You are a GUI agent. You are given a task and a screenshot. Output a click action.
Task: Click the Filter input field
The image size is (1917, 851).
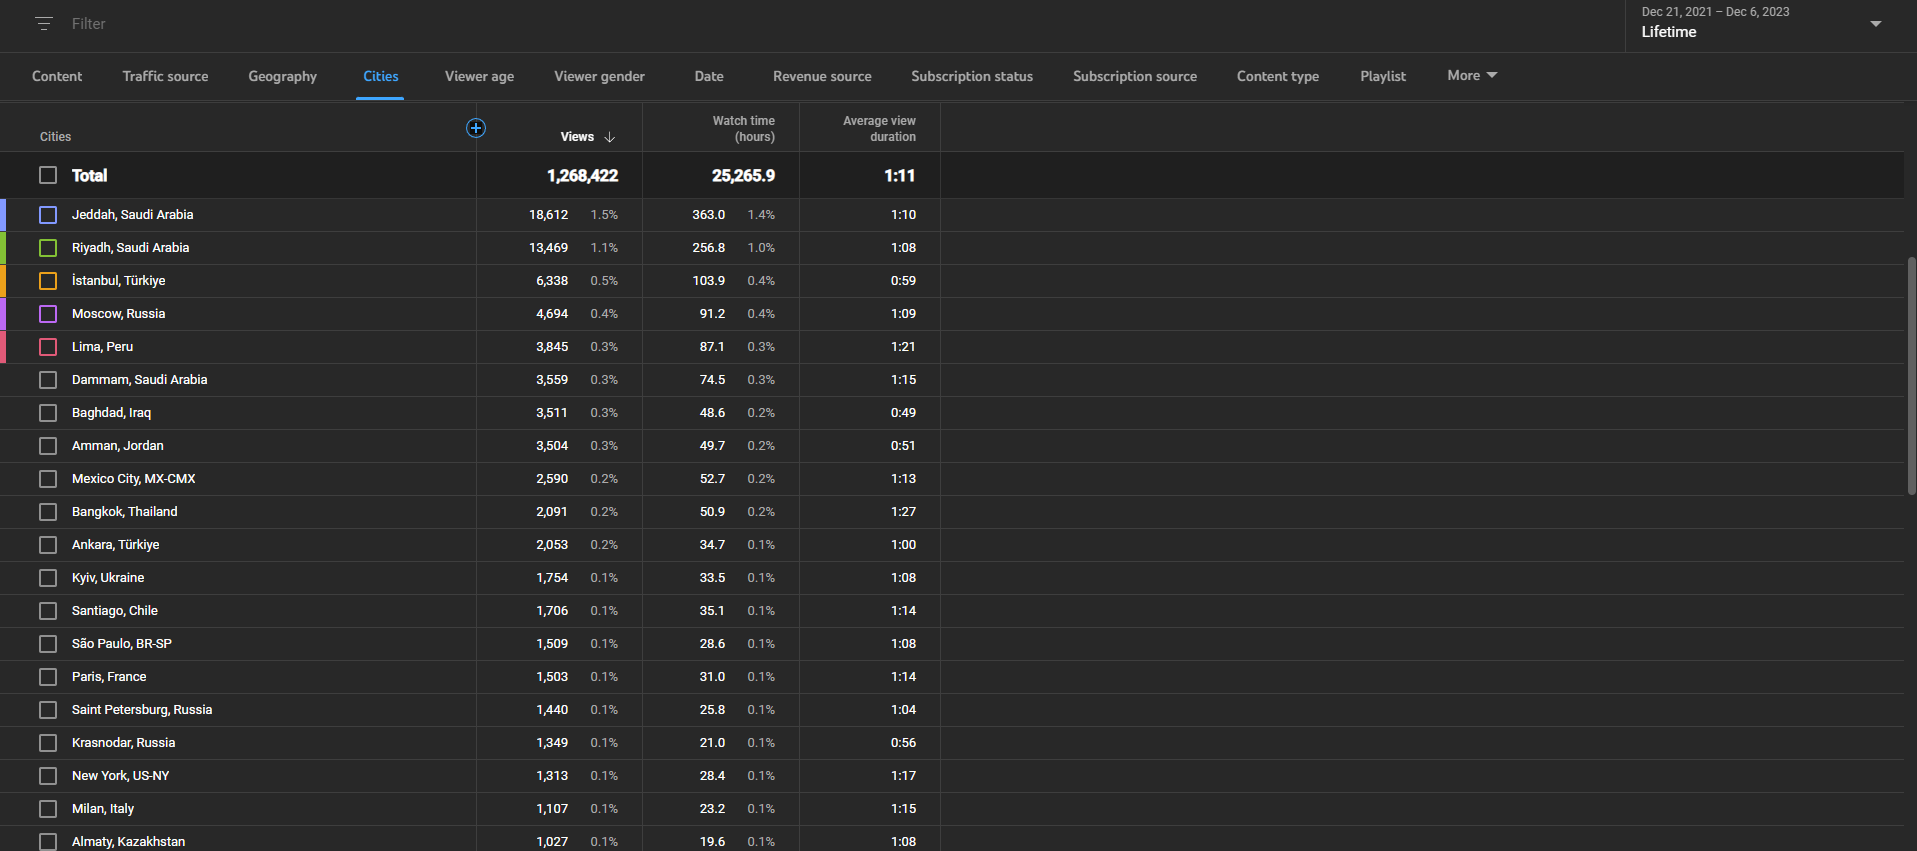[88, 23]
